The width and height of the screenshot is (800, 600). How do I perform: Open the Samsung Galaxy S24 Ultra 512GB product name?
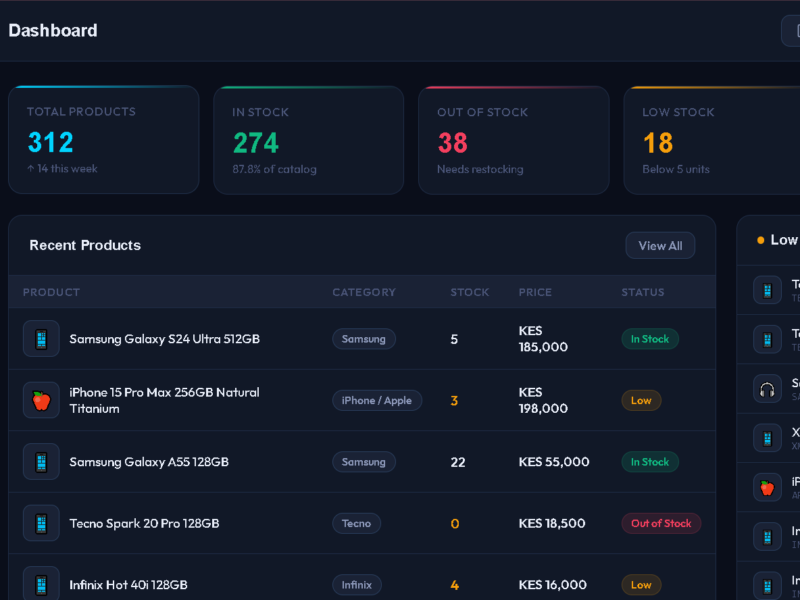164,339
